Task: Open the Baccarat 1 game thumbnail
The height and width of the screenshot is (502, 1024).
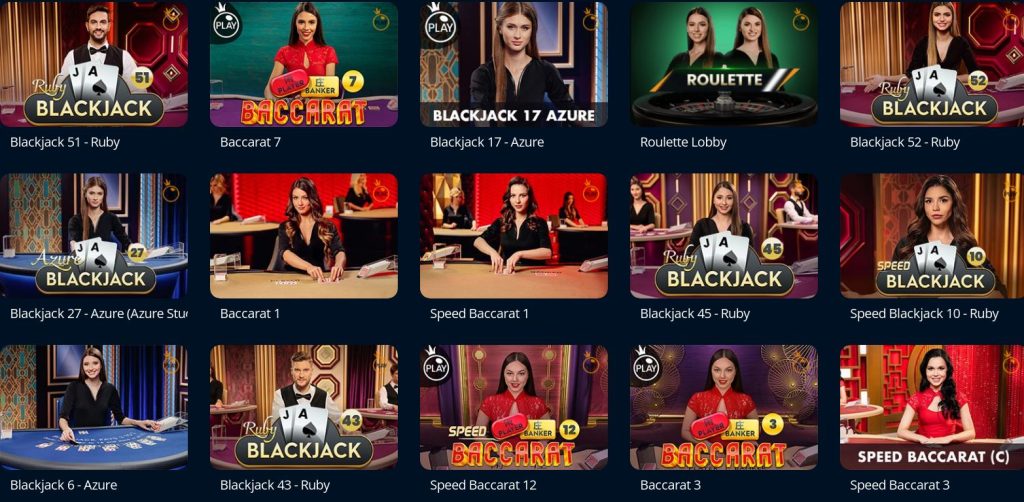Action: (x=304, y=236)
